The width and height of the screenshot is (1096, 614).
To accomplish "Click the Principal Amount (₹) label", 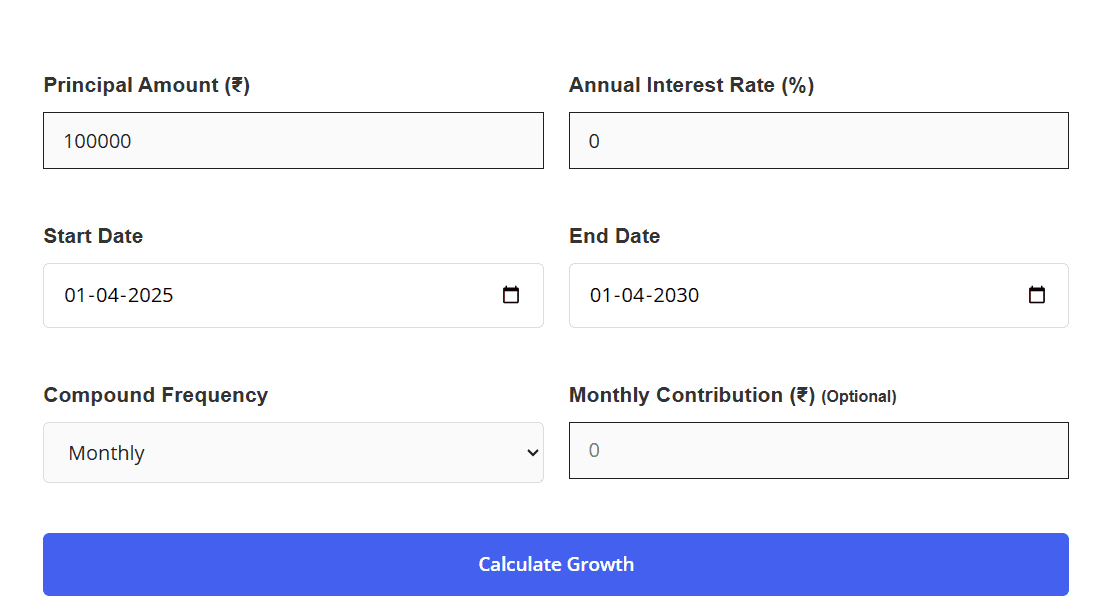I will (146, 85).
